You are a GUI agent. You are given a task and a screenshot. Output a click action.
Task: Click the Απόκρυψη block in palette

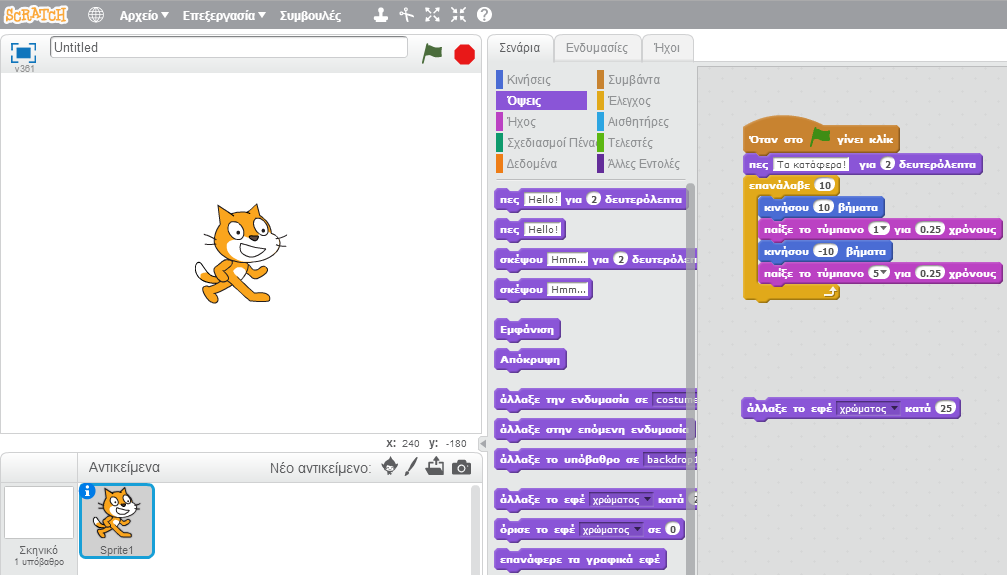(530, 360)
